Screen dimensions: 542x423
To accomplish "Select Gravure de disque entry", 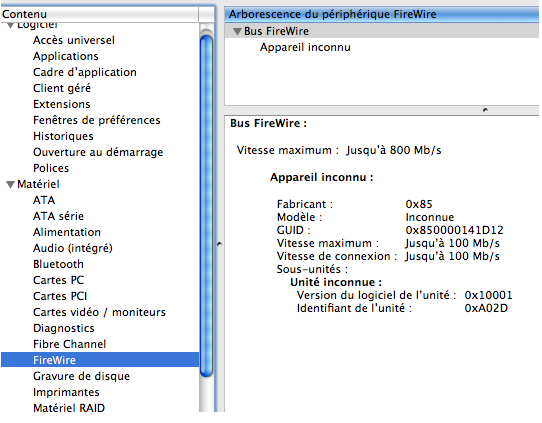I will [x=81, y=376].
